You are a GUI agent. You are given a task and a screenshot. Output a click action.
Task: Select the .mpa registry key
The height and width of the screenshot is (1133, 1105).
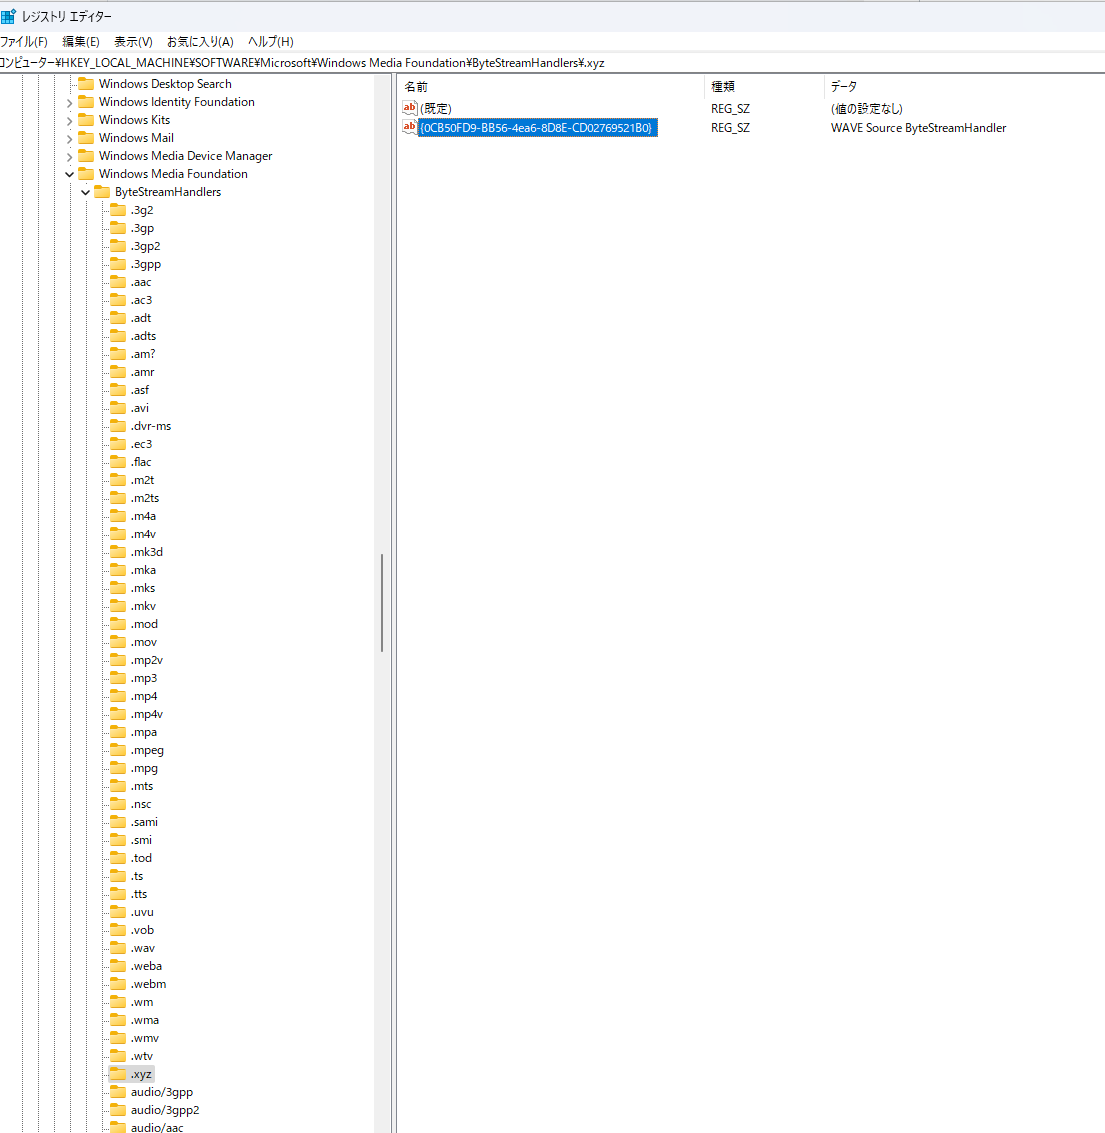(143, 732)
